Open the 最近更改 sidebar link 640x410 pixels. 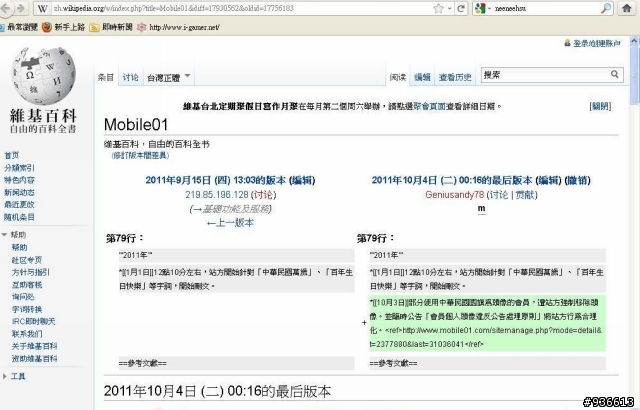pyautogui.click(x=19, y=204)
